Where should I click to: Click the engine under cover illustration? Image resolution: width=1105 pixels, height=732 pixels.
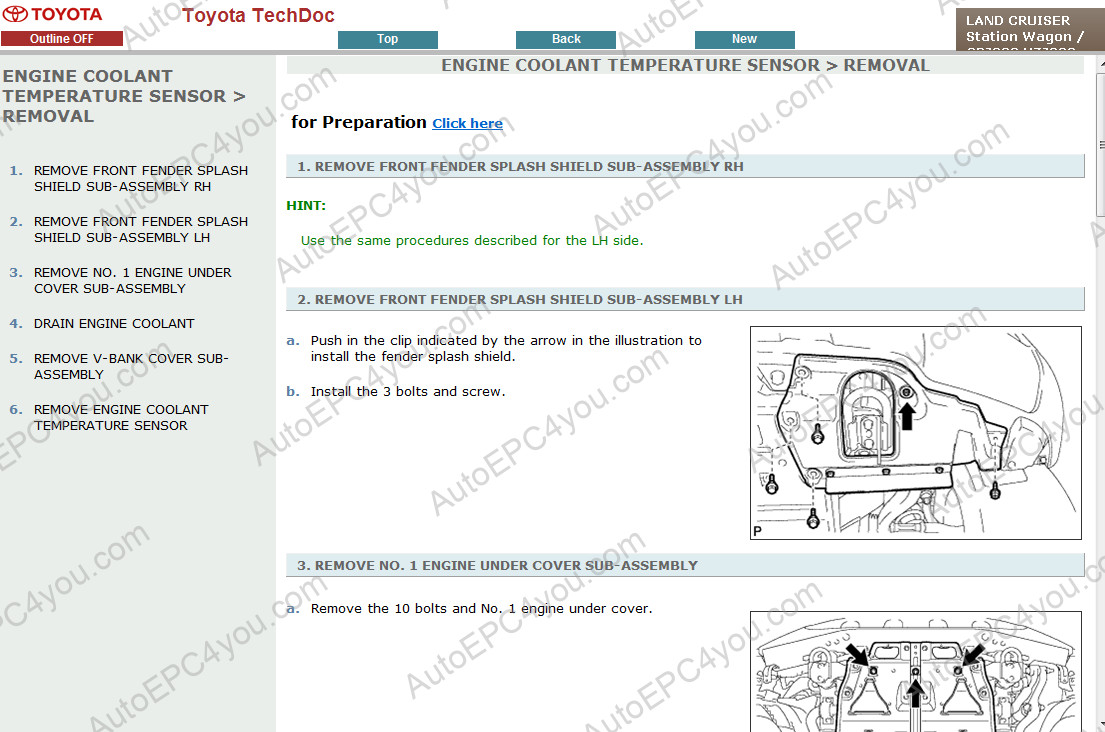click(915, 671)
